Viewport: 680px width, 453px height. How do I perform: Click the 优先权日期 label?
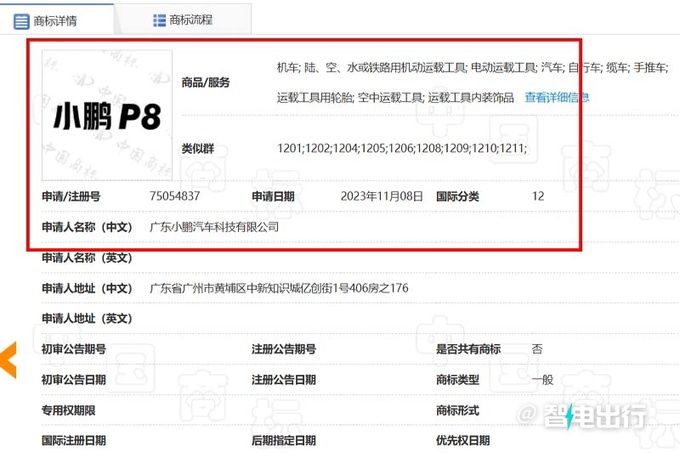(x=463, y=441)
